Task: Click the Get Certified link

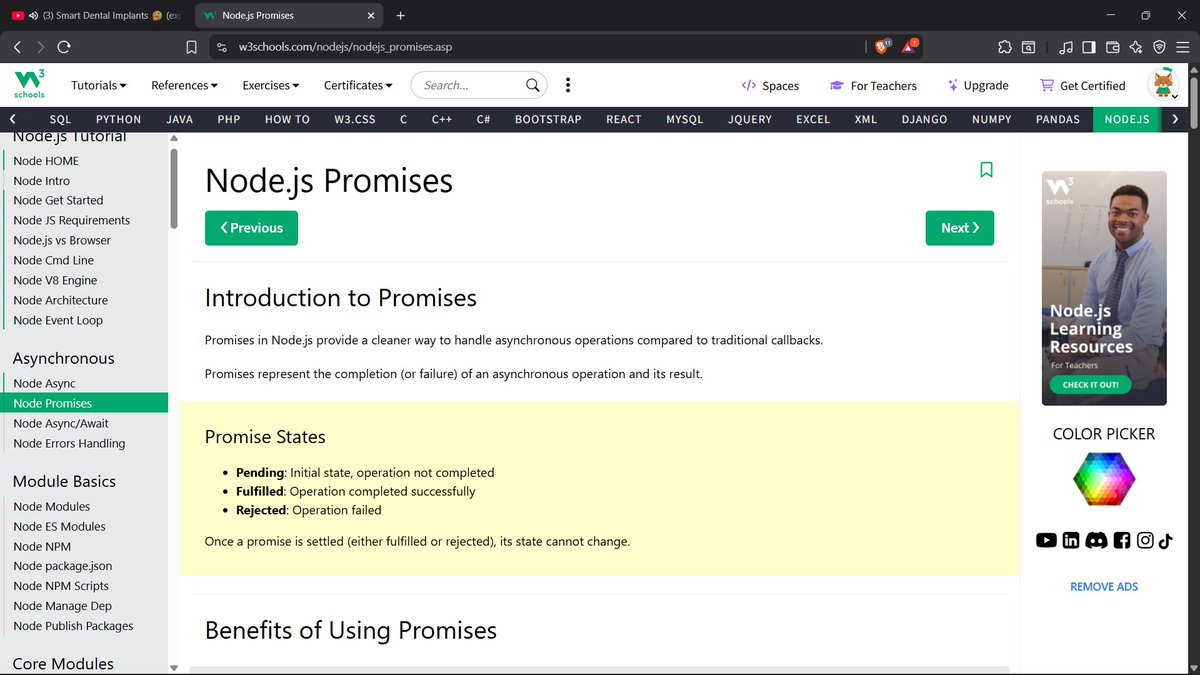Action: point(1082,86)
